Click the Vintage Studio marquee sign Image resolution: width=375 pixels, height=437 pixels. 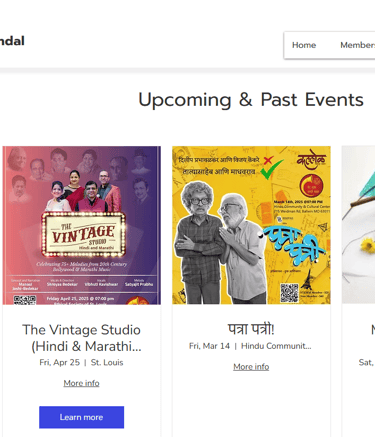84,235
